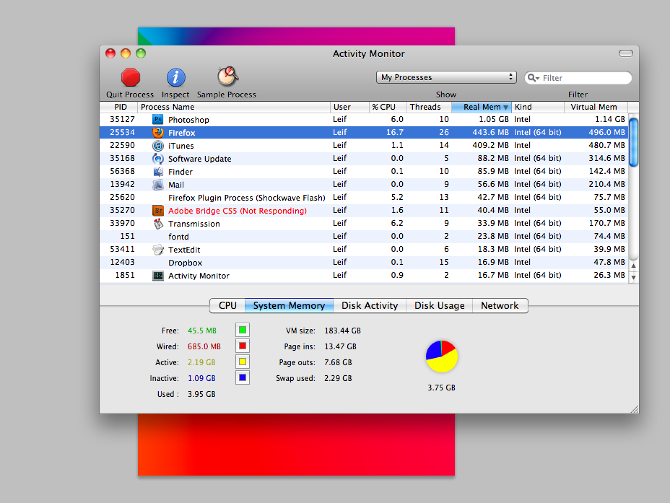Image resolution: width=670 pixels, height=503 pixels.
Task: Click the green Free memory color swatch
Action: click(x=242, y=330)
